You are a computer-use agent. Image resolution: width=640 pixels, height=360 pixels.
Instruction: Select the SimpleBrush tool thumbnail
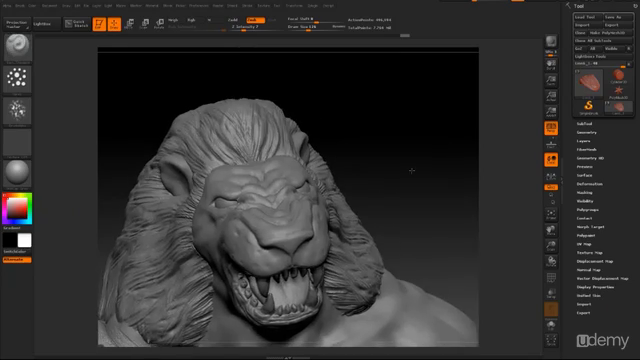click(x=588, y=107)
